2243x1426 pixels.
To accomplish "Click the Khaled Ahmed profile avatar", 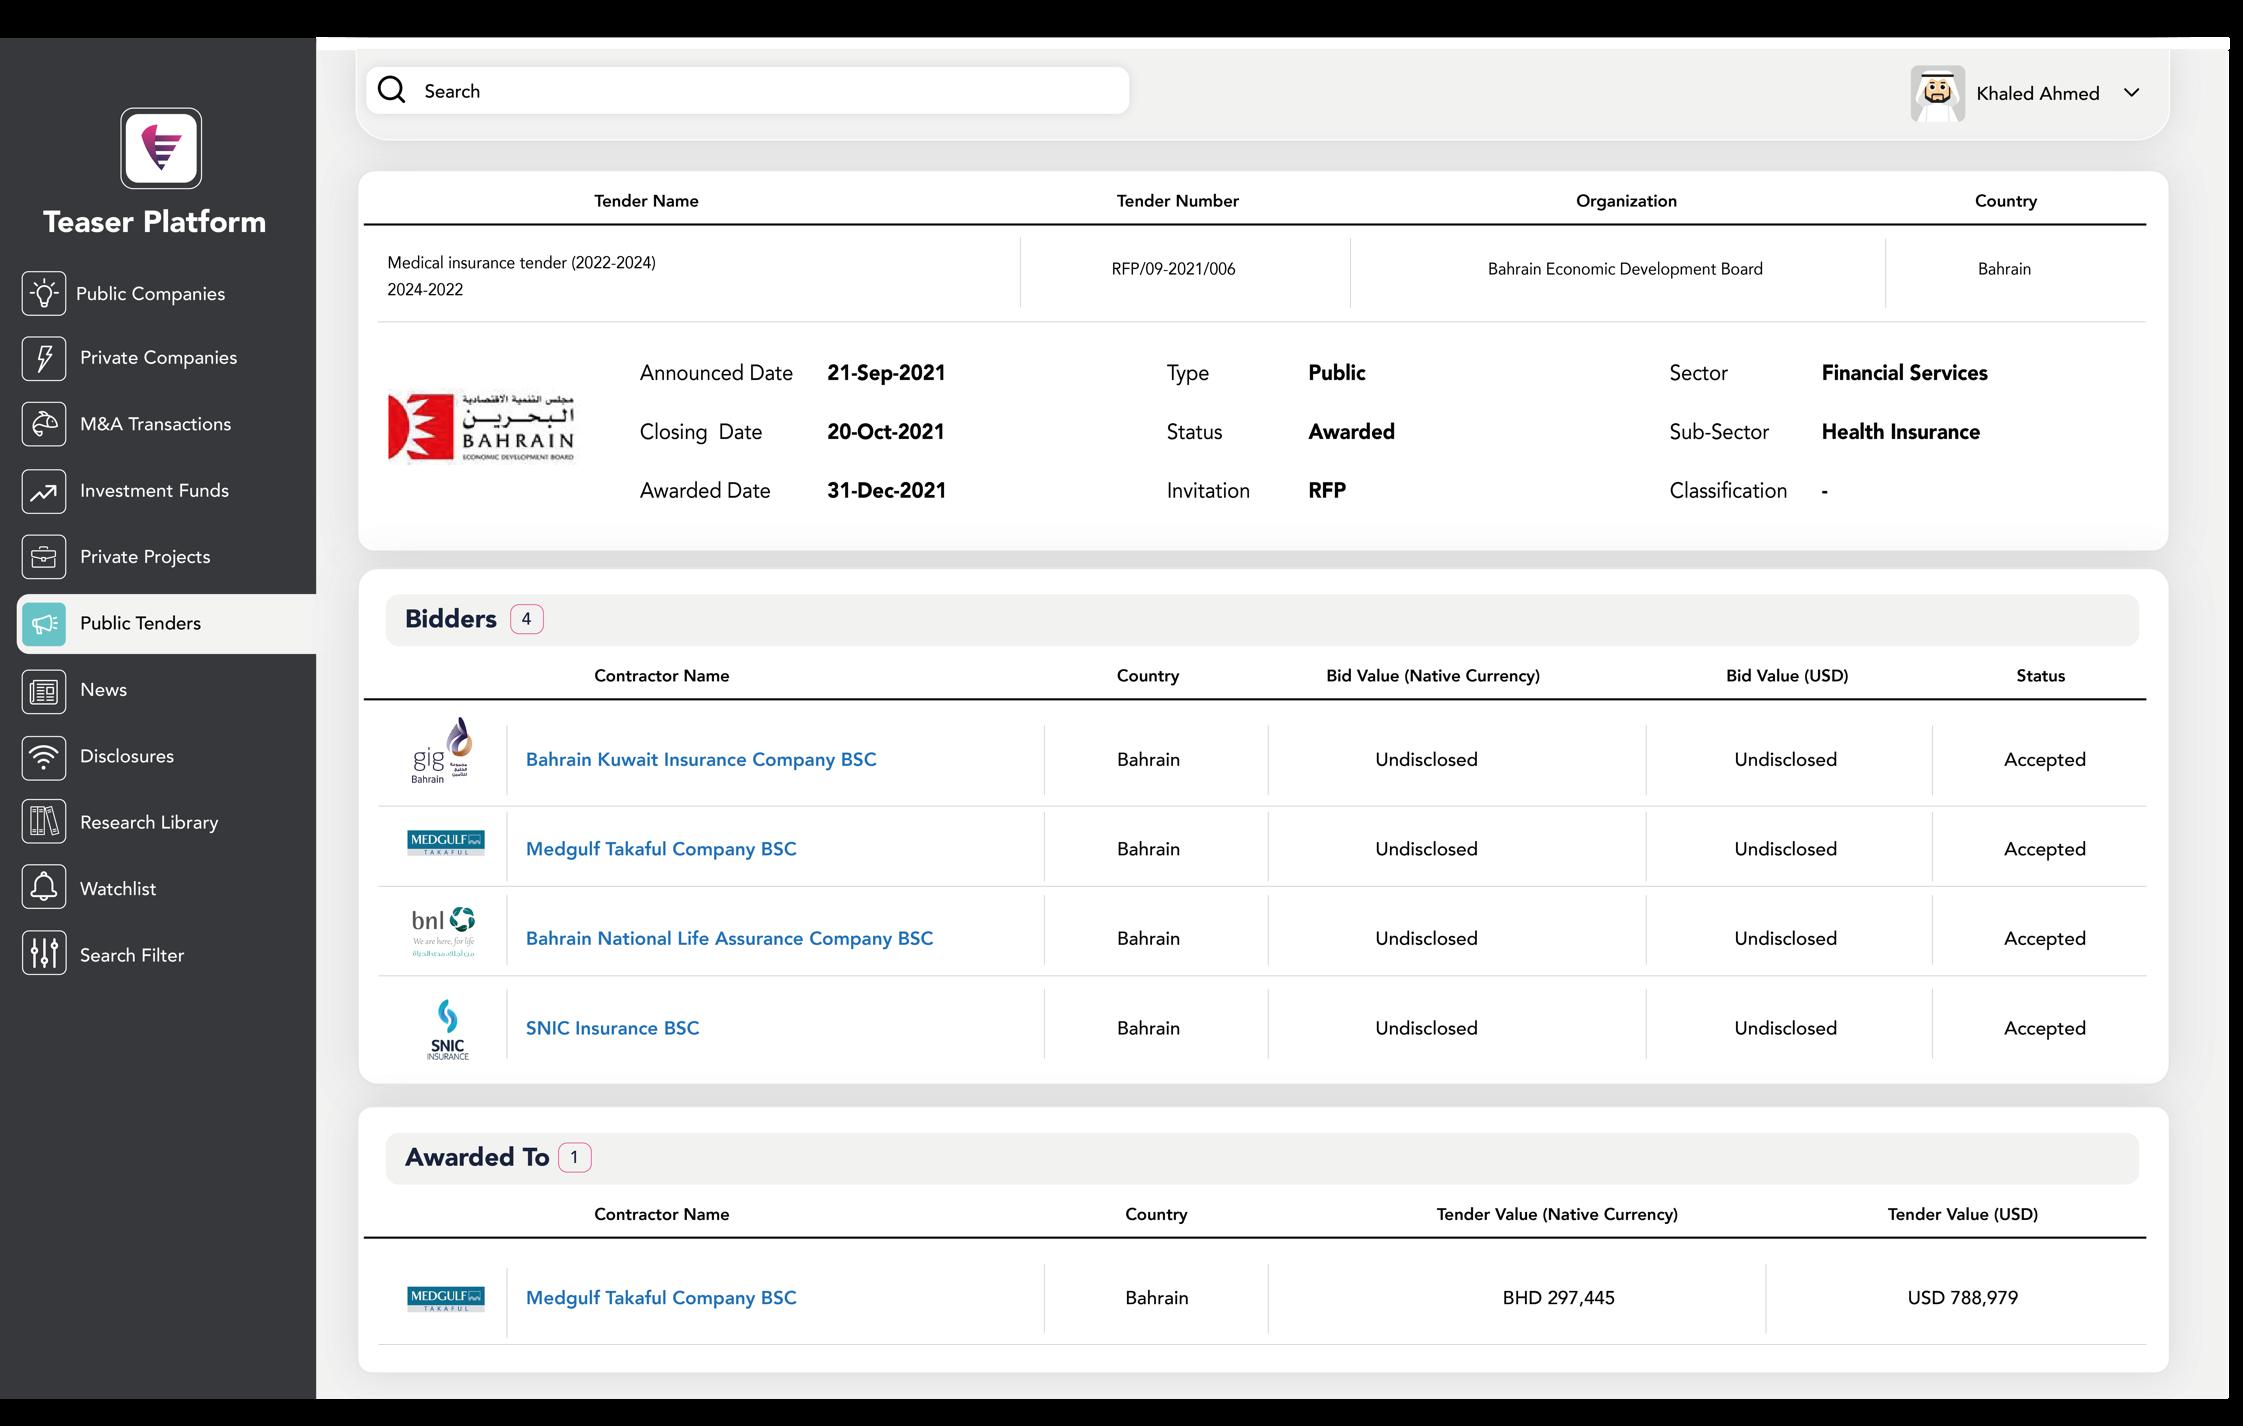I will 1937,93.
